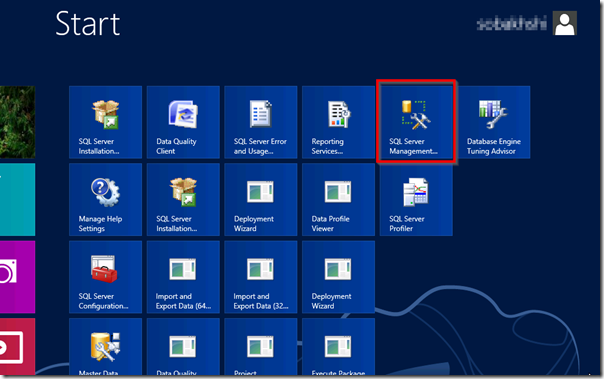Open SQL Server Installation tile beside Data Quality Client
Screen dimensions: 604x379
coord(106,122)
